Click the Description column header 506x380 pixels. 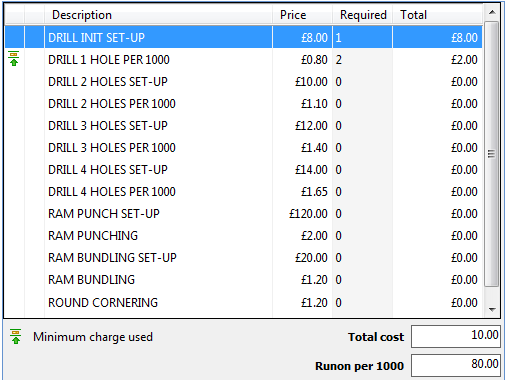click(158, 15)
